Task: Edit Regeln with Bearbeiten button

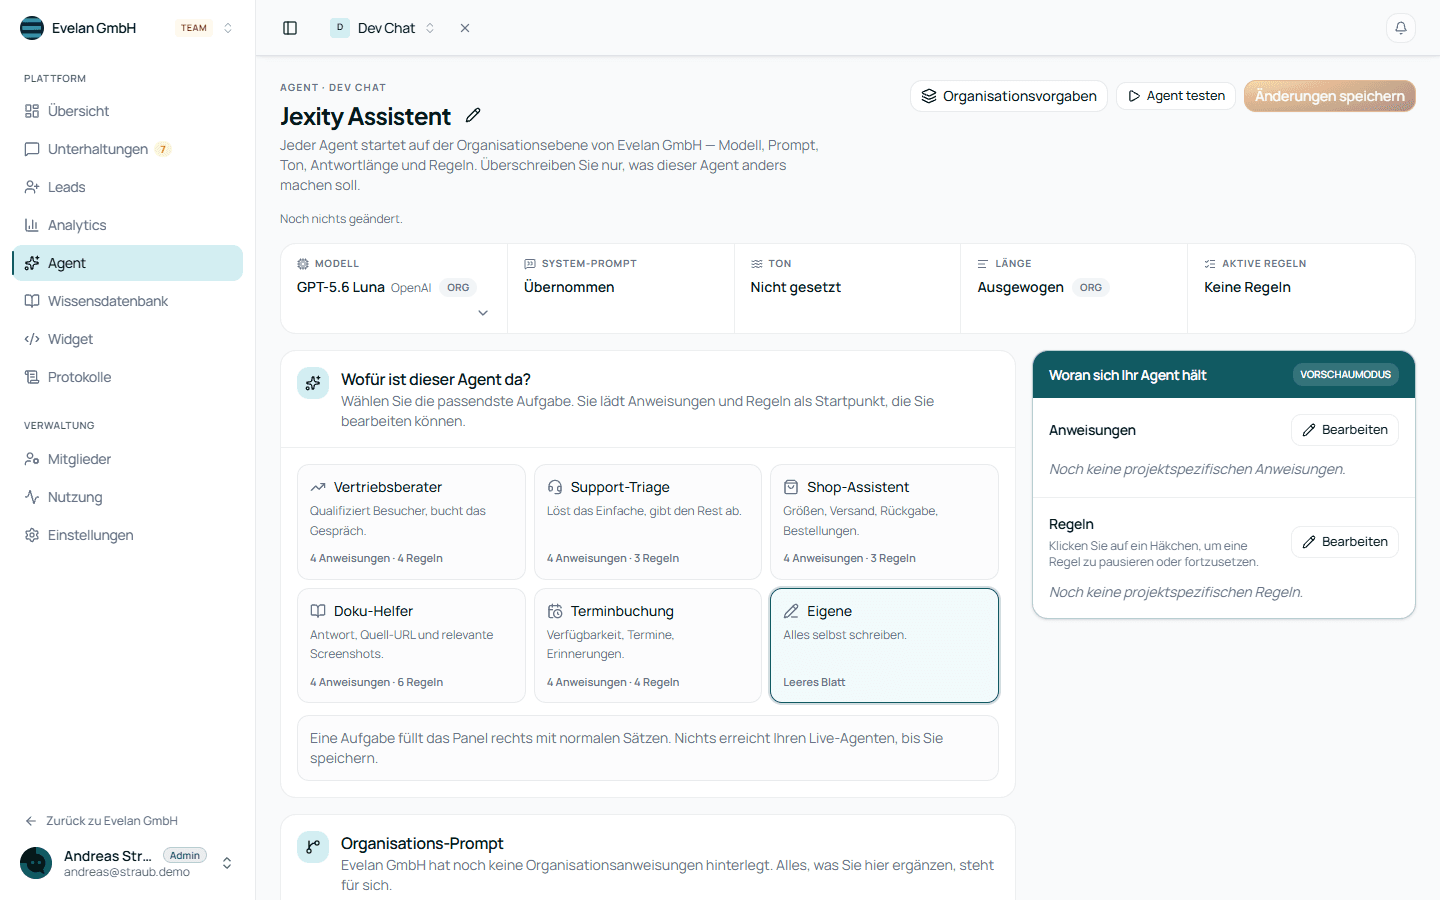Action: [x=1345, y=542]
